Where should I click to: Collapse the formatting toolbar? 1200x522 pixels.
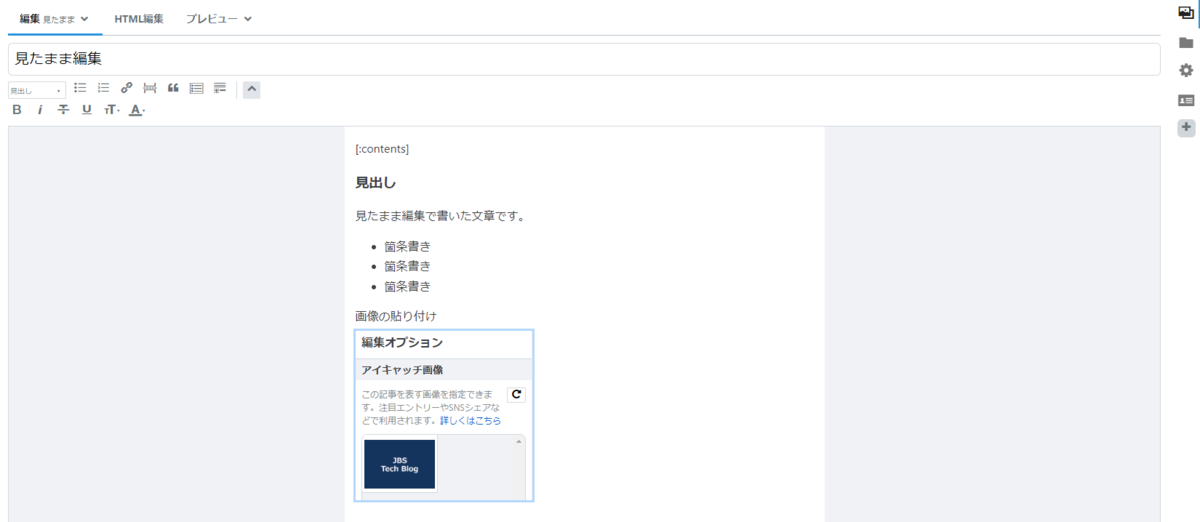pyautogui.click(x=252, y=89)
